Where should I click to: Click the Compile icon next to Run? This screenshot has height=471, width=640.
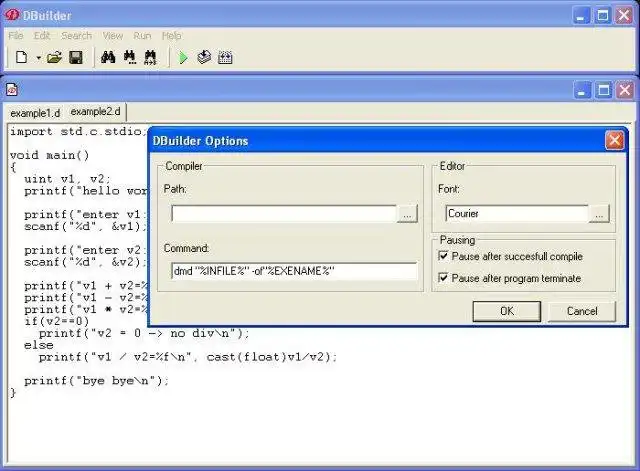(204, 58)
